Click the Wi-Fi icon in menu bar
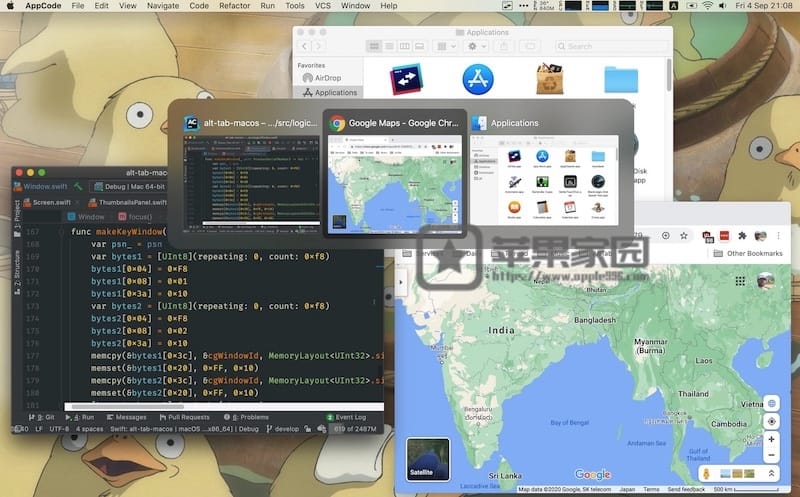Image resolution: width=800 pixels, height=497 pixels. [707, 6]
